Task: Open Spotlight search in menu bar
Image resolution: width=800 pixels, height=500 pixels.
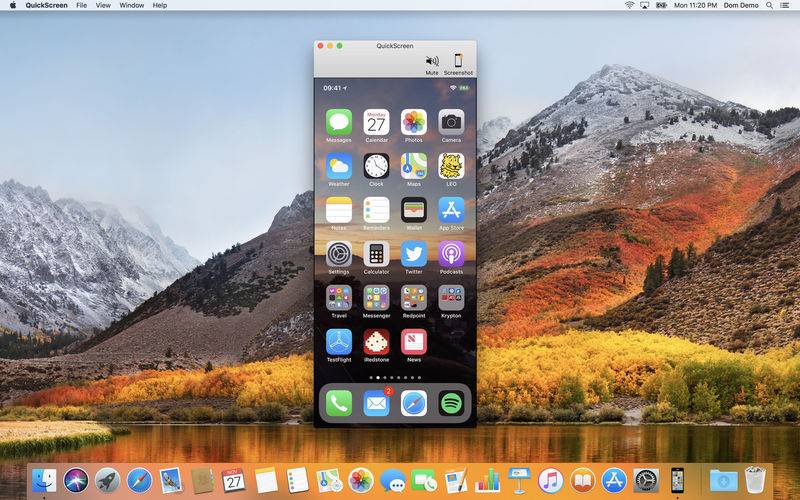Action: (x=769, y=5)
